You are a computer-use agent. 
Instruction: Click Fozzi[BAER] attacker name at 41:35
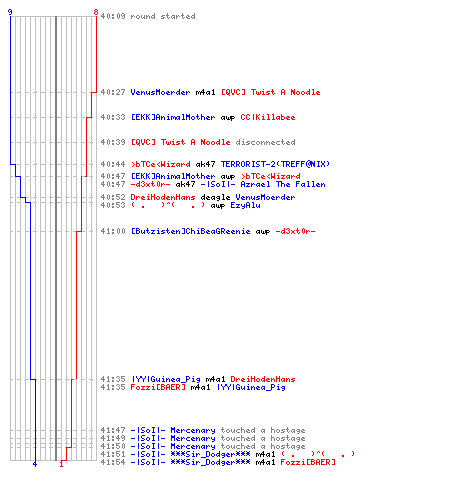[158, 387]
